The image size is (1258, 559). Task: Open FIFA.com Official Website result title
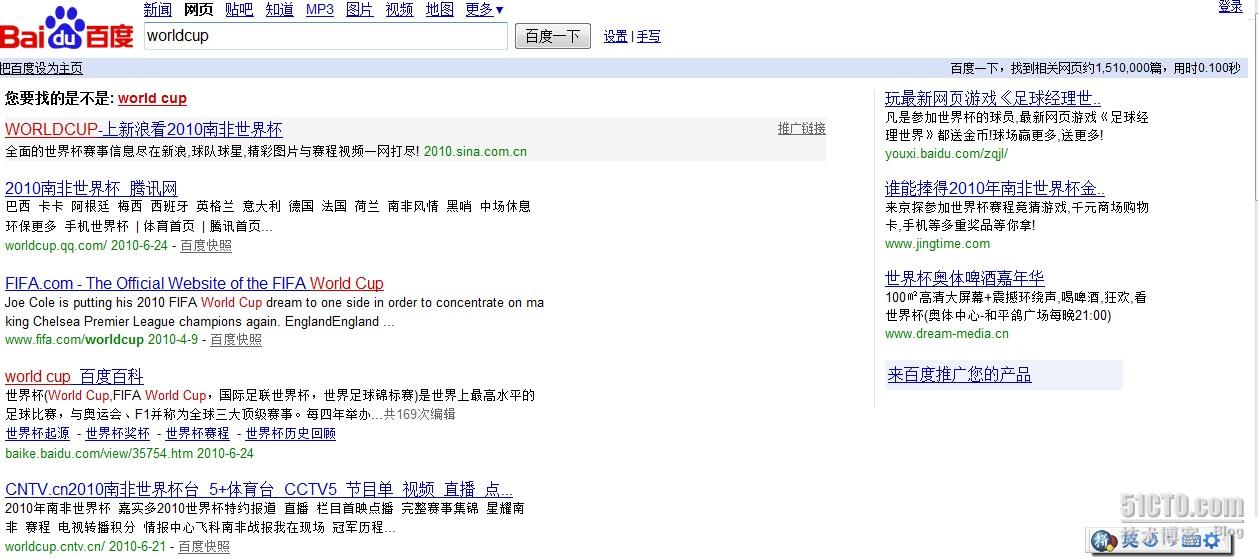[194, 283]
